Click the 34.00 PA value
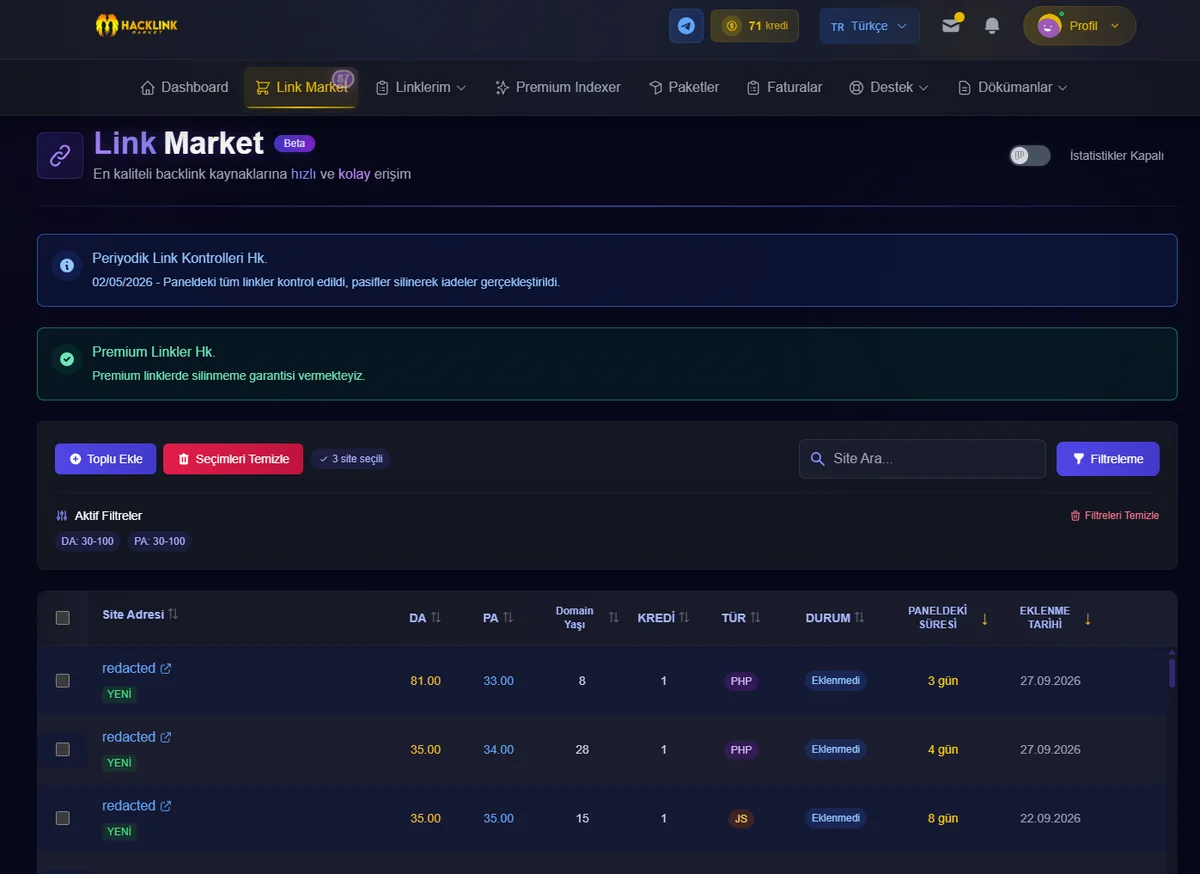This screenshot has width=1200, height=874. click(x=498, y=750)
